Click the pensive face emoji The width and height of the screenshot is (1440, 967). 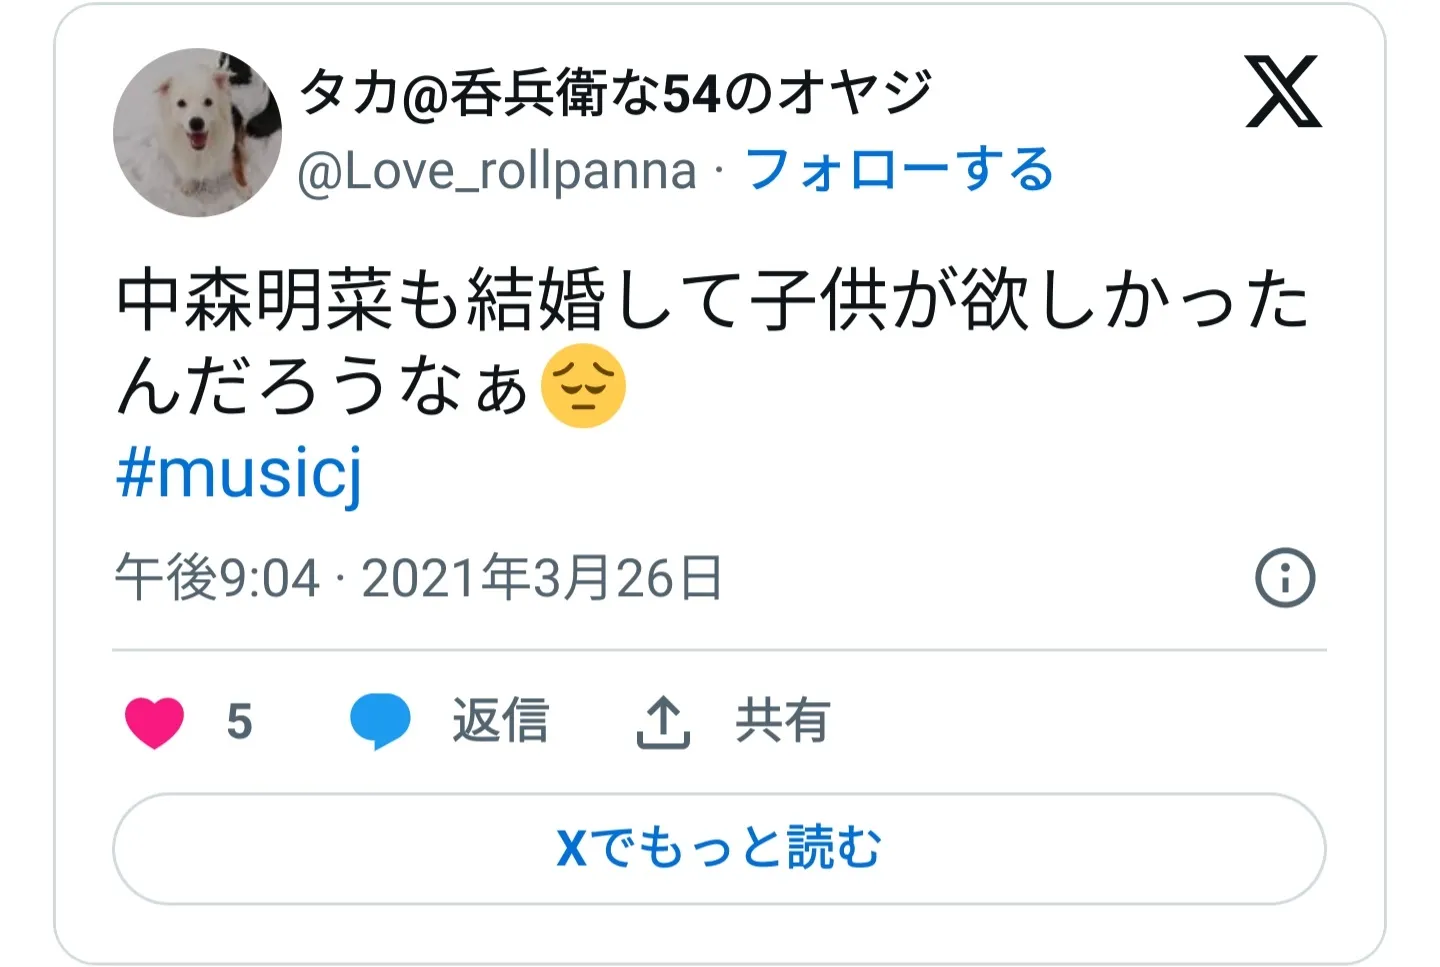point(583,386)
